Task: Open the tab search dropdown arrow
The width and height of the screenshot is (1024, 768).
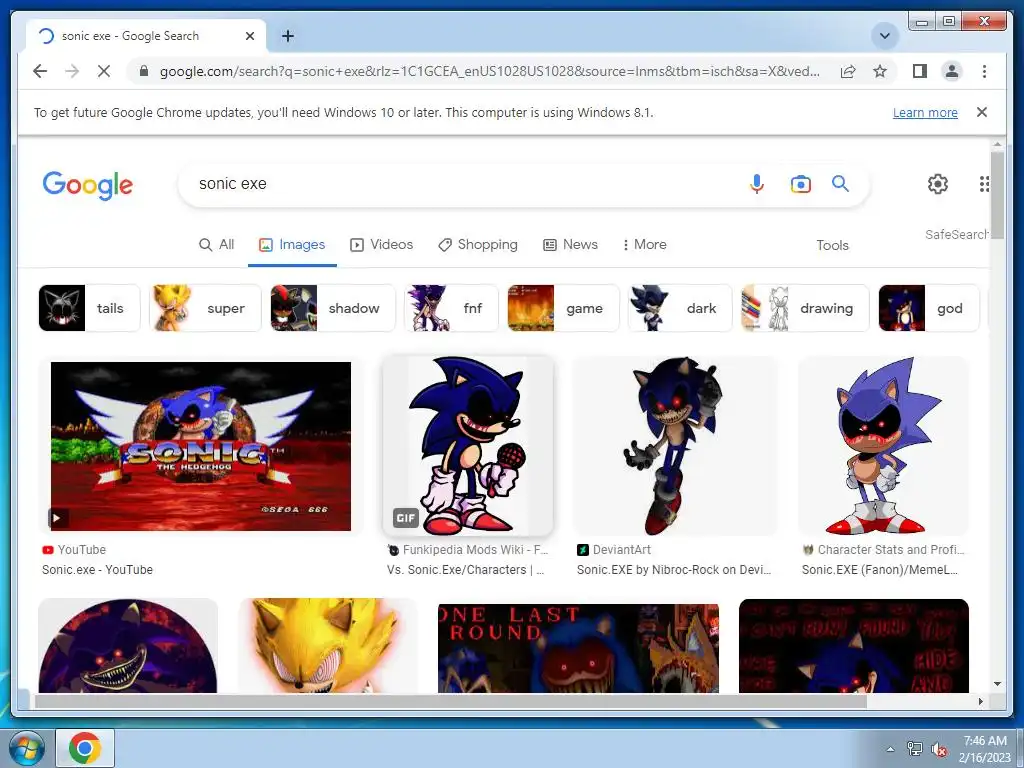Action: tap(885, 36)
